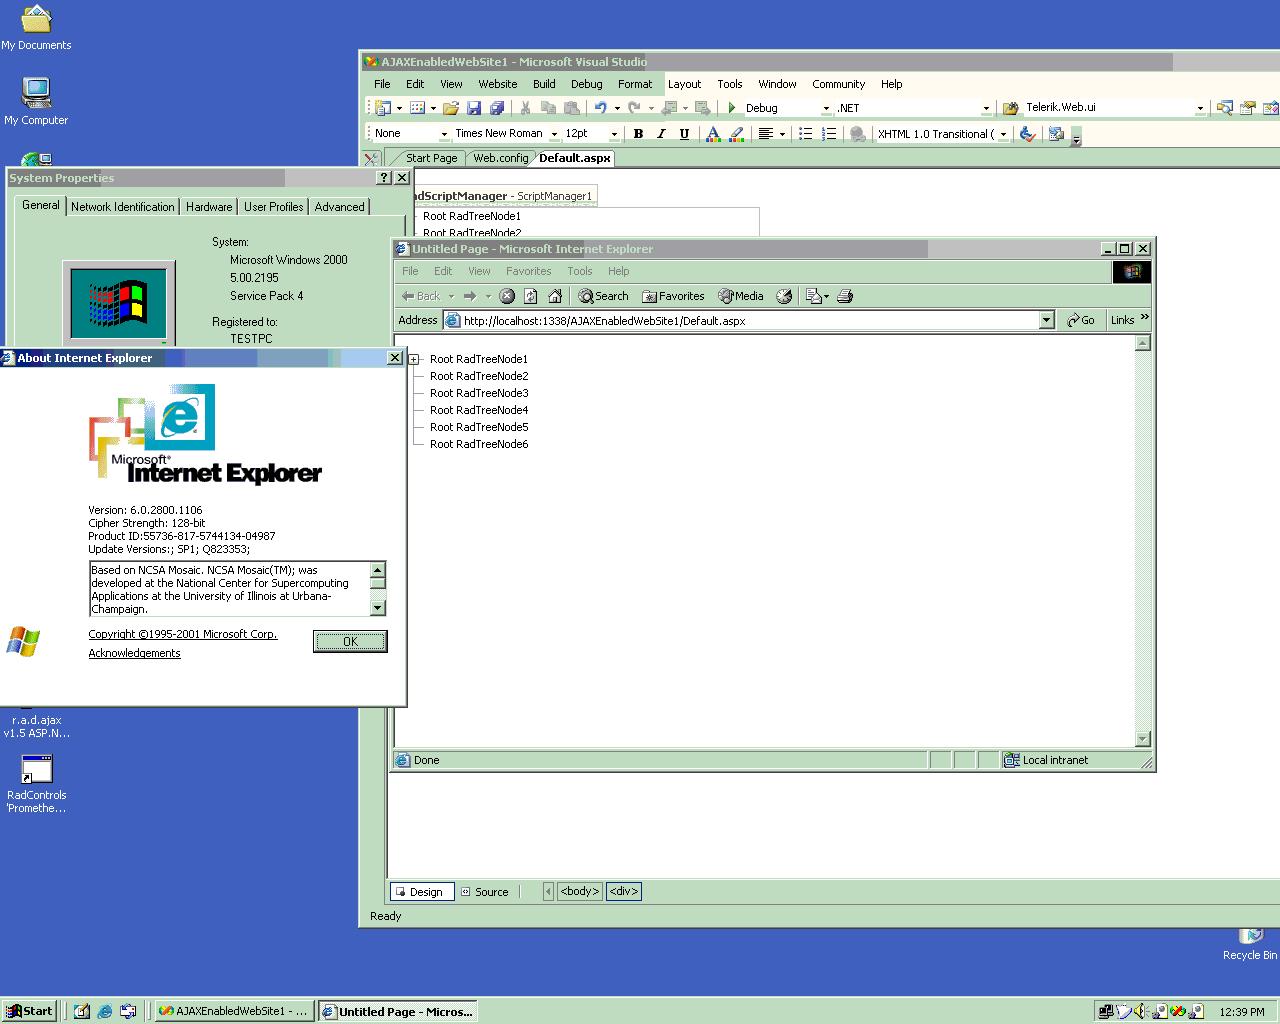The image size is (1280, 1024).
Task: Open Favorites menu in Internet Explorer
Action: coord(528,271)
